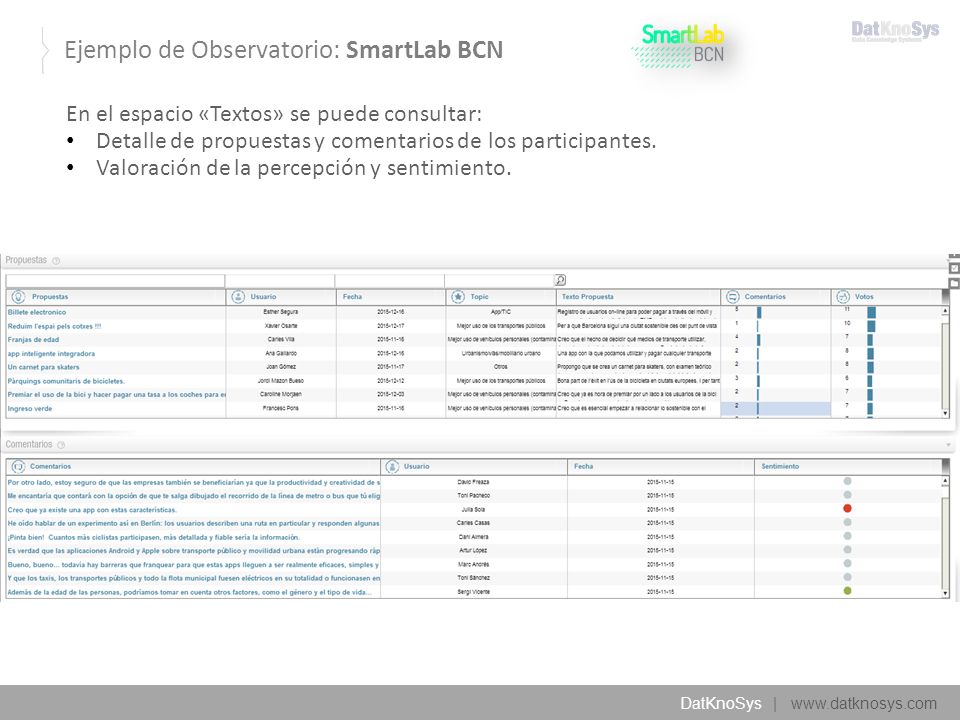Sort comments by Fecha column header
960x720 pixels.
(583, 467)
